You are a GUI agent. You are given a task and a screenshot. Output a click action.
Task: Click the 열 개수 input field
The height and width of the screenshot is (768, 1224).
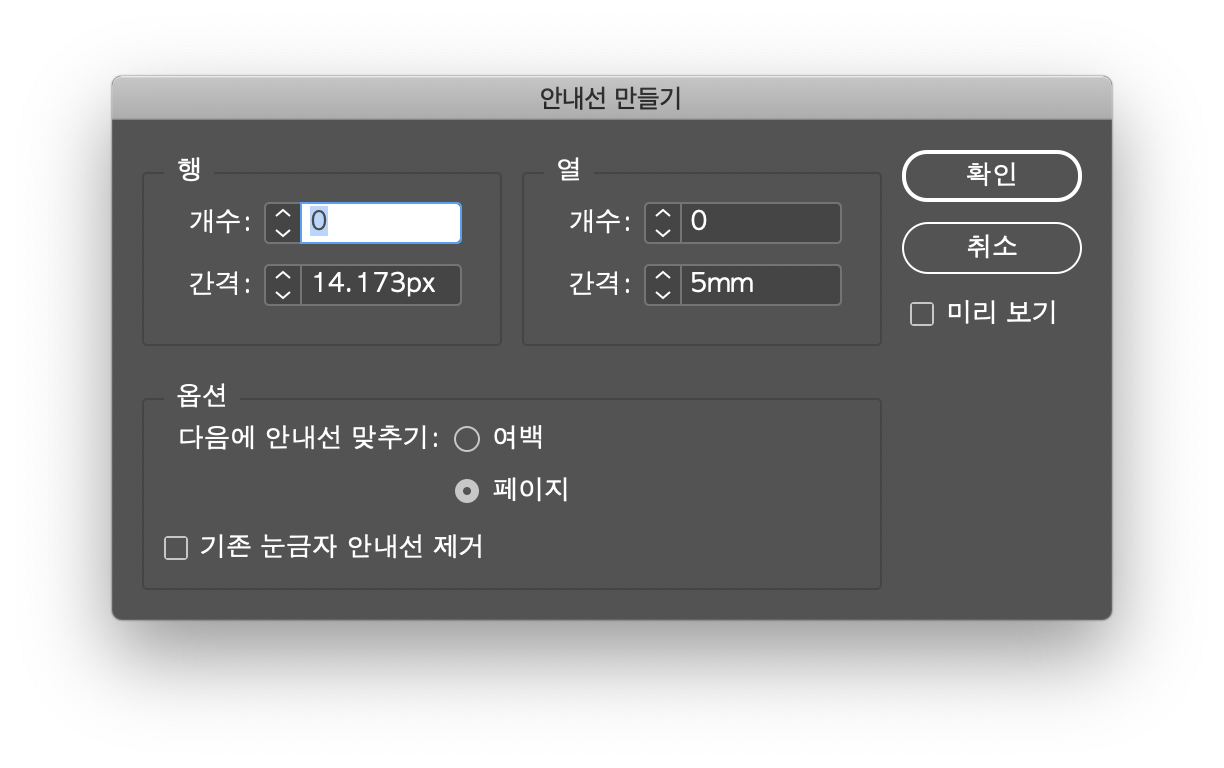[x=761, y=223]
